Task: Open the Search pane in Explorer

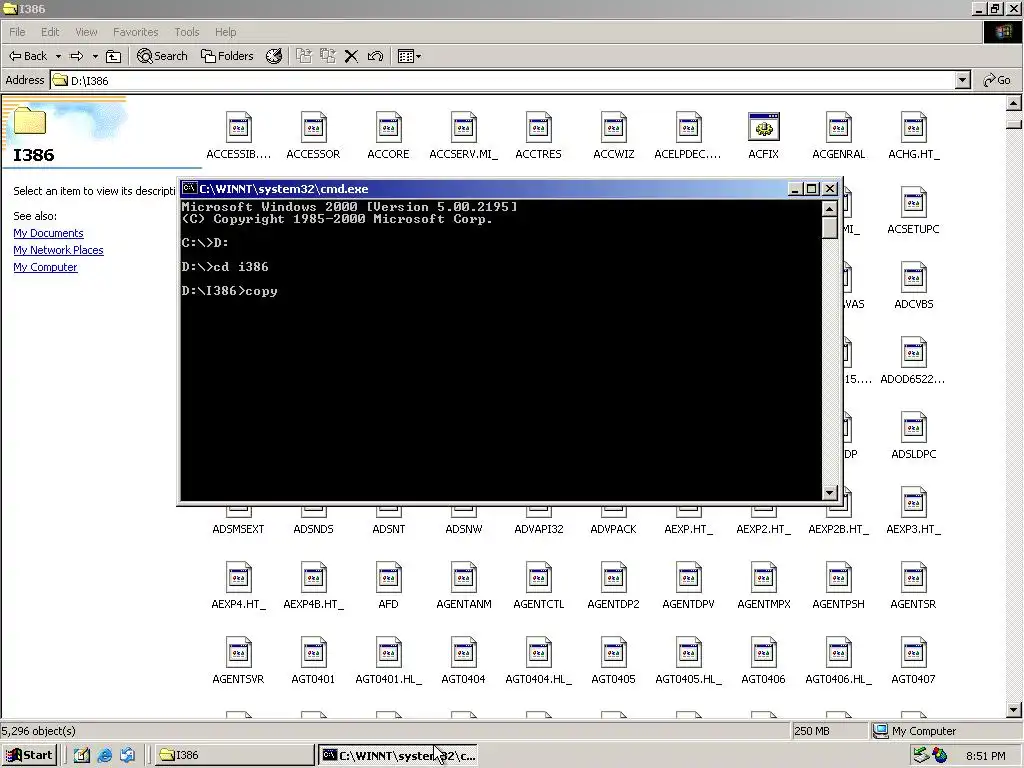Action: 162,56
